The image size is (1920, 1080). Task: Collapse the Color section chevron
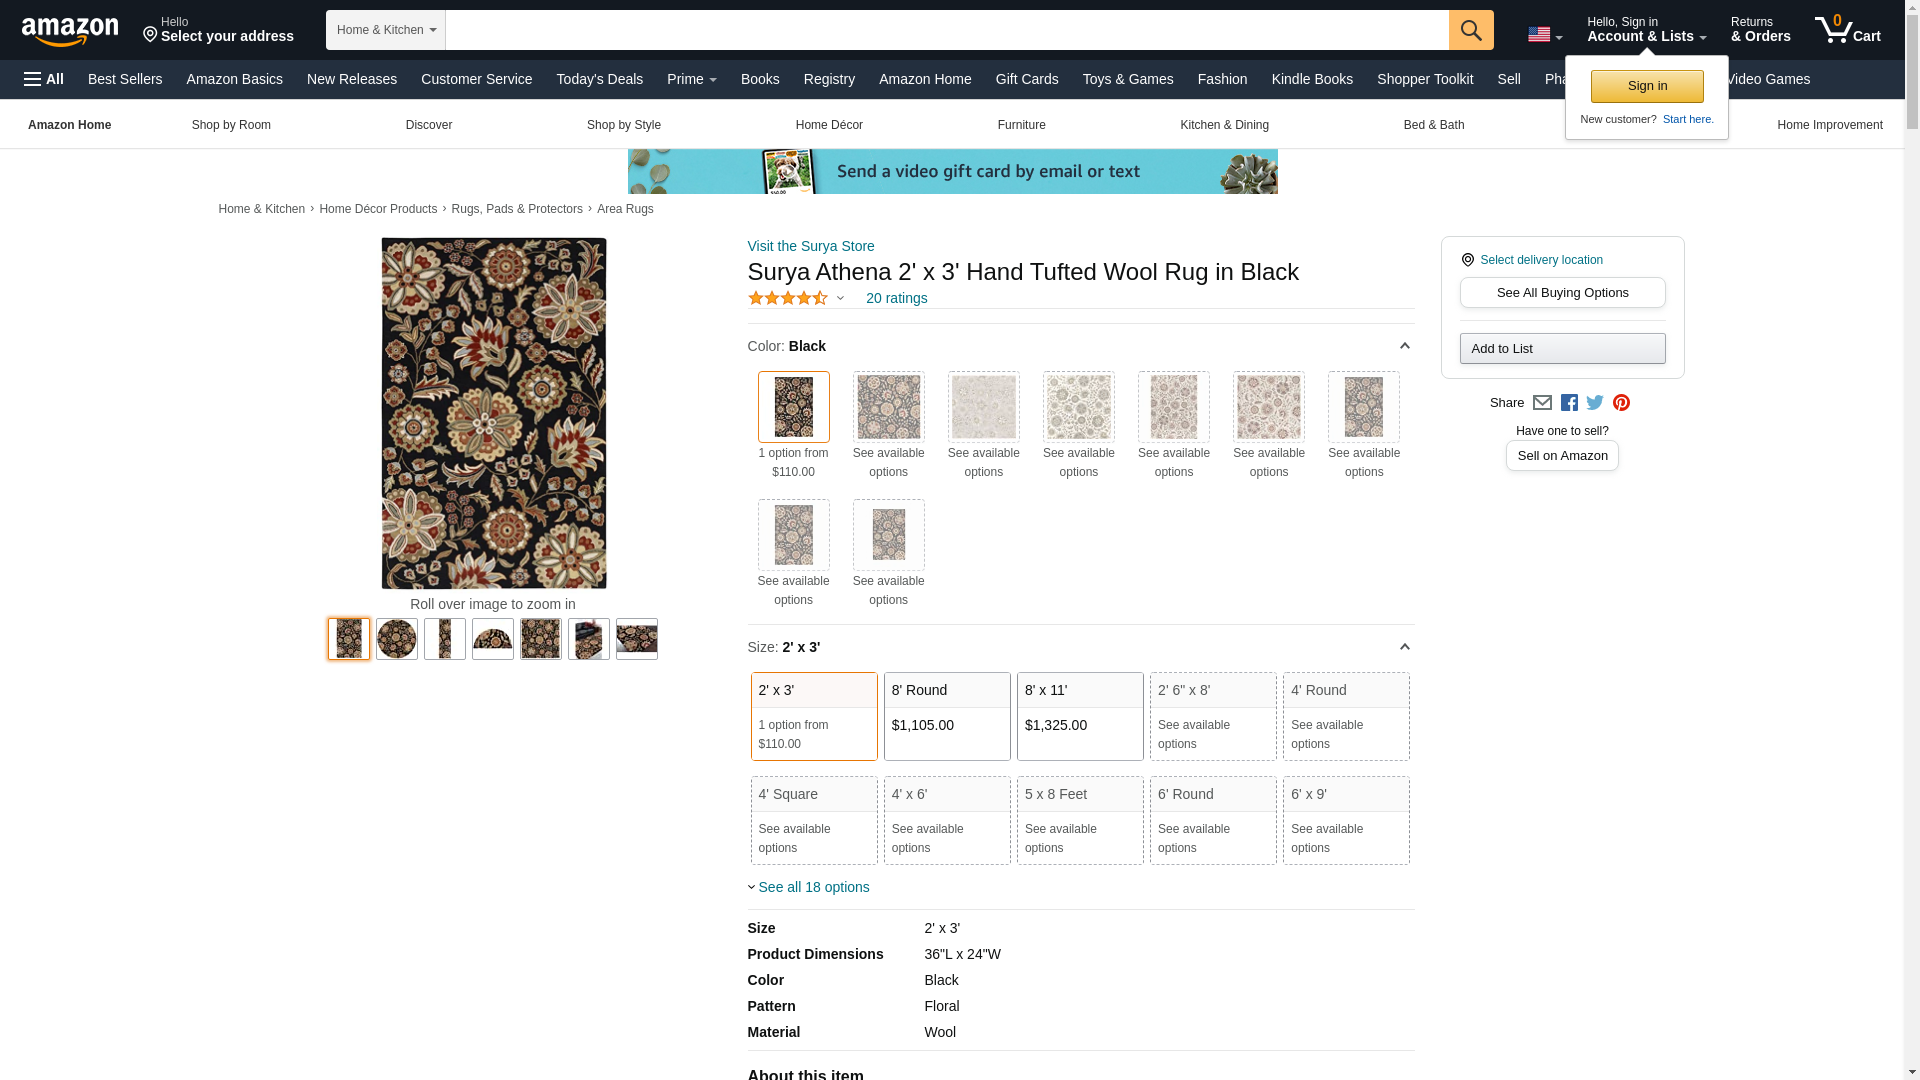(1404, 346)
